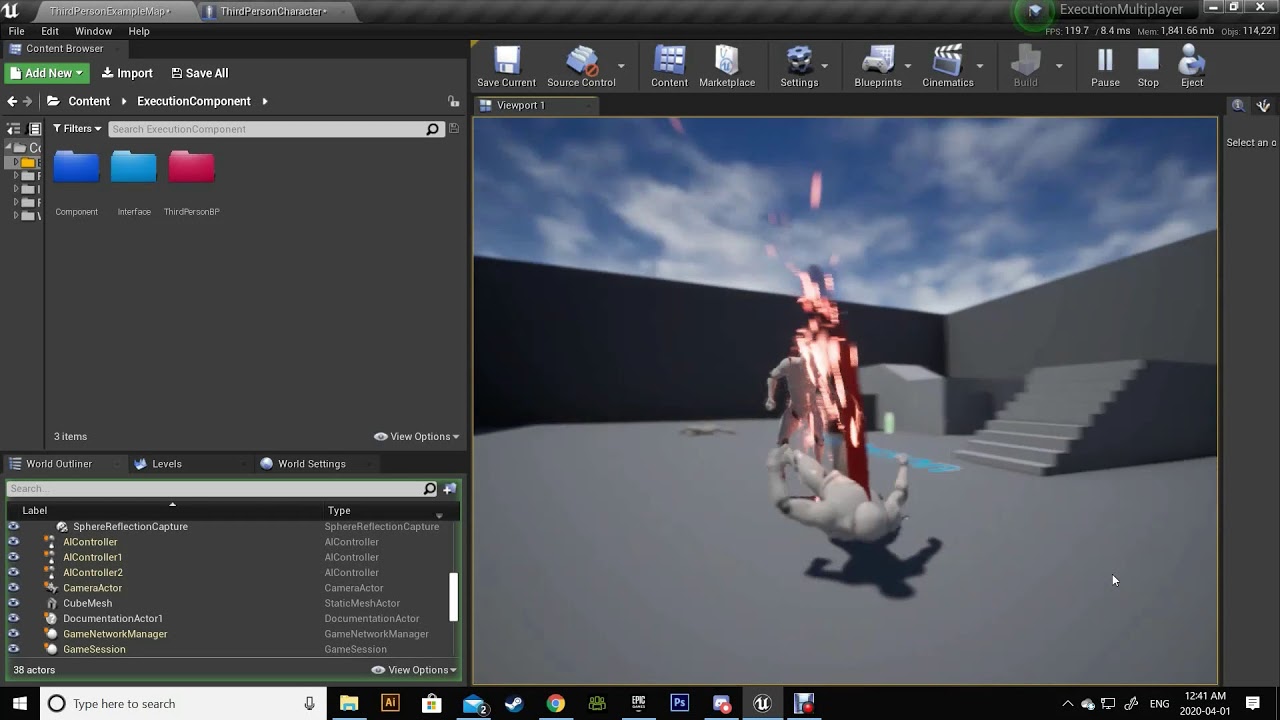Open Epic Games Launcher from taskbar

click(638, 704)
